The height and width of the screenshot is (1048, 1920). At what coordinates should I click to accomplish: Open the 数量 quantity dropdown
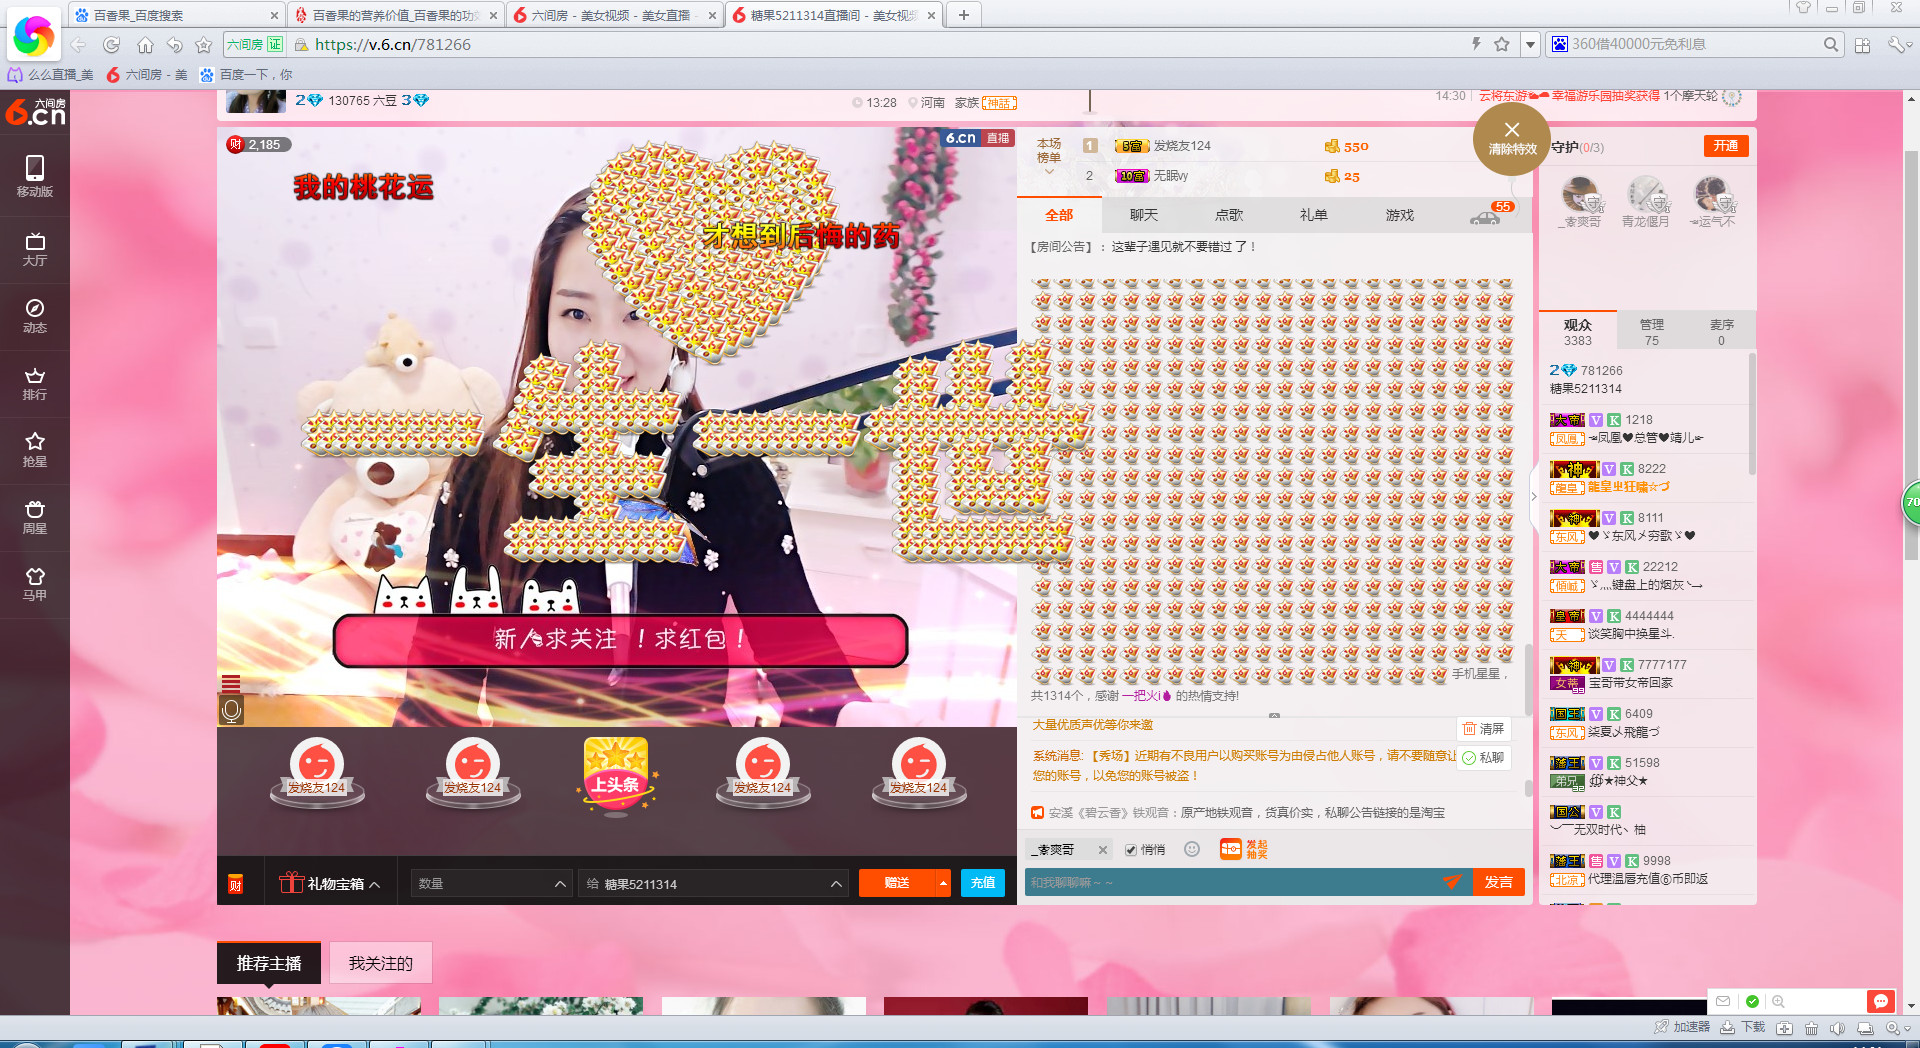click(x=491, y=883)
